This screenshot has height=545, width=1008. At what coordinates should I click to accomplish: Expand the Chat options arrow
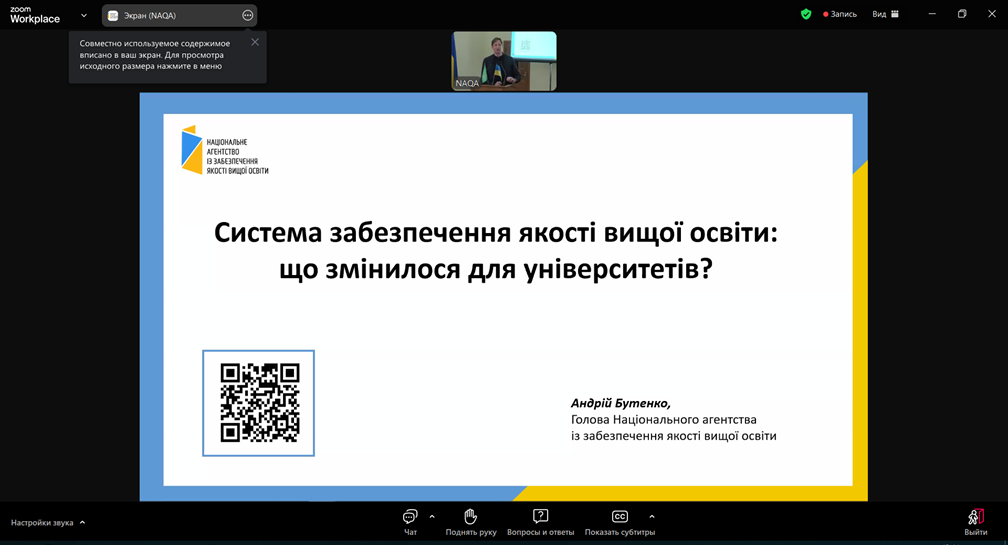click(x=432, y=517)
